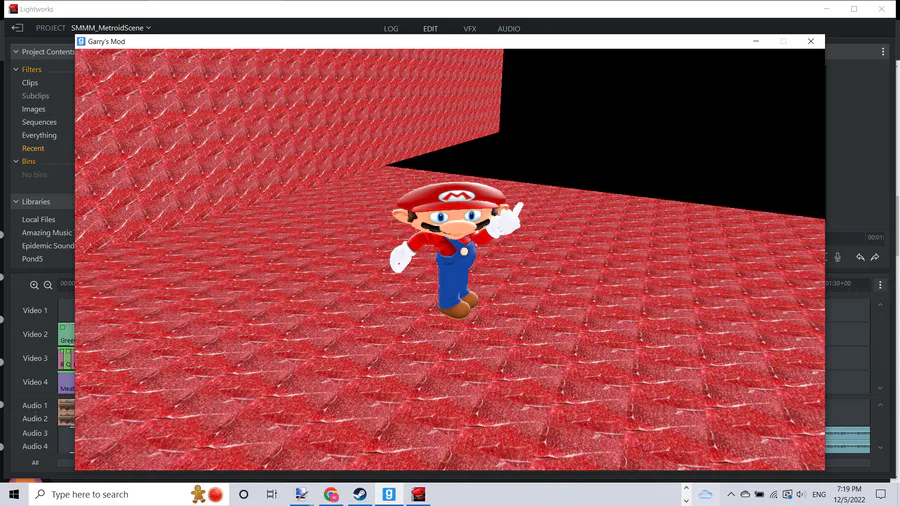Collapse the Filters section
Image resolution: width=900 pixels, height=506 pixels.
16,69
